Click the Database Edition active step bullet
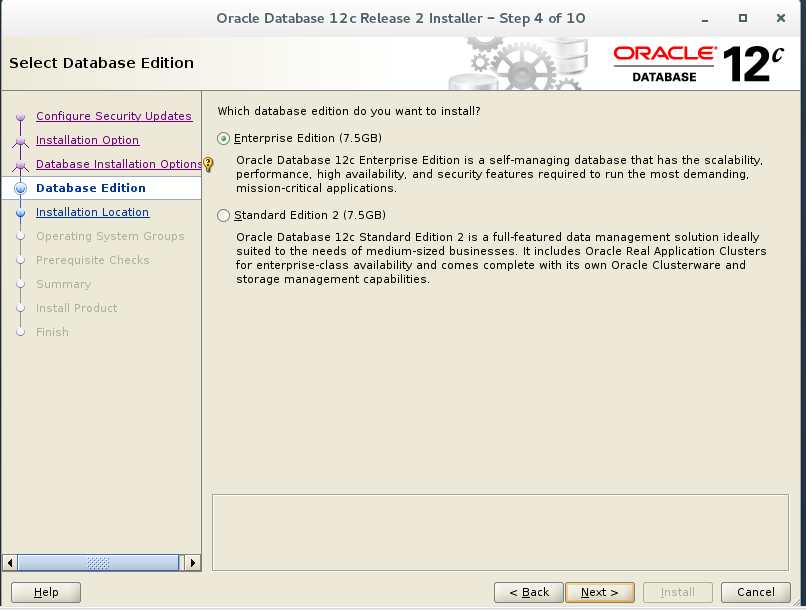This screenshot has width=806, height=610. point(21,189)
